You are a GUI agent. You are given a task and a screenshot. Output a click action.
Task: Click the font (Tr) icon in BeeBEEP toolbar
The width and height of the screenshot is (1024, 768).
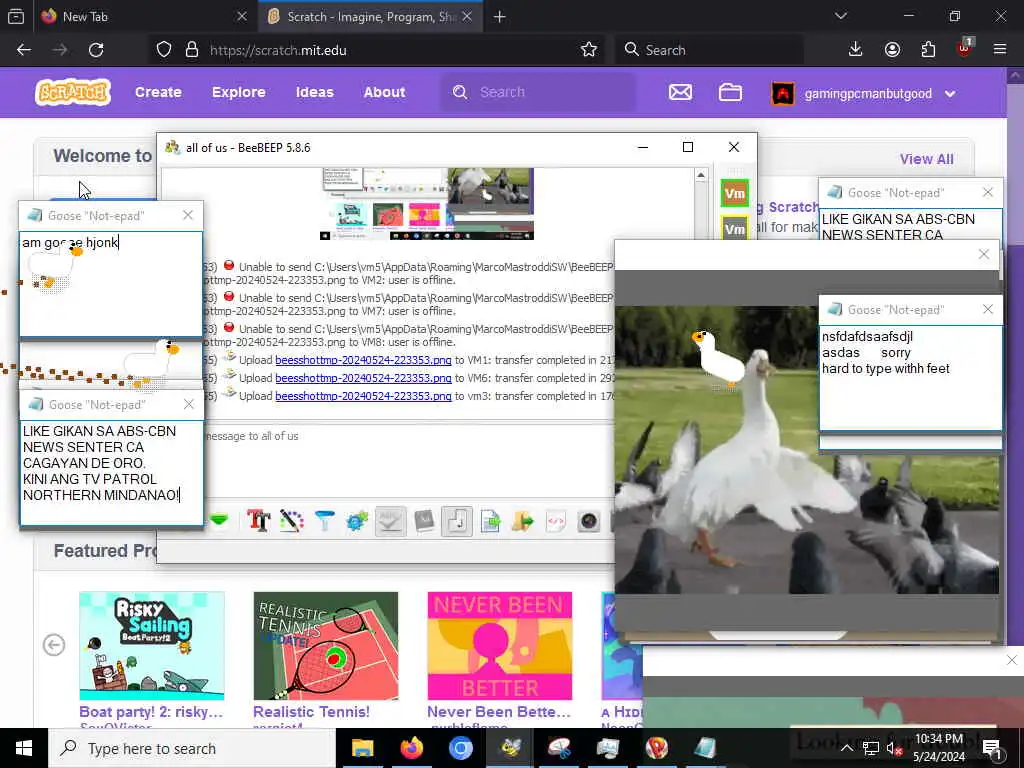tap(259, 521)
